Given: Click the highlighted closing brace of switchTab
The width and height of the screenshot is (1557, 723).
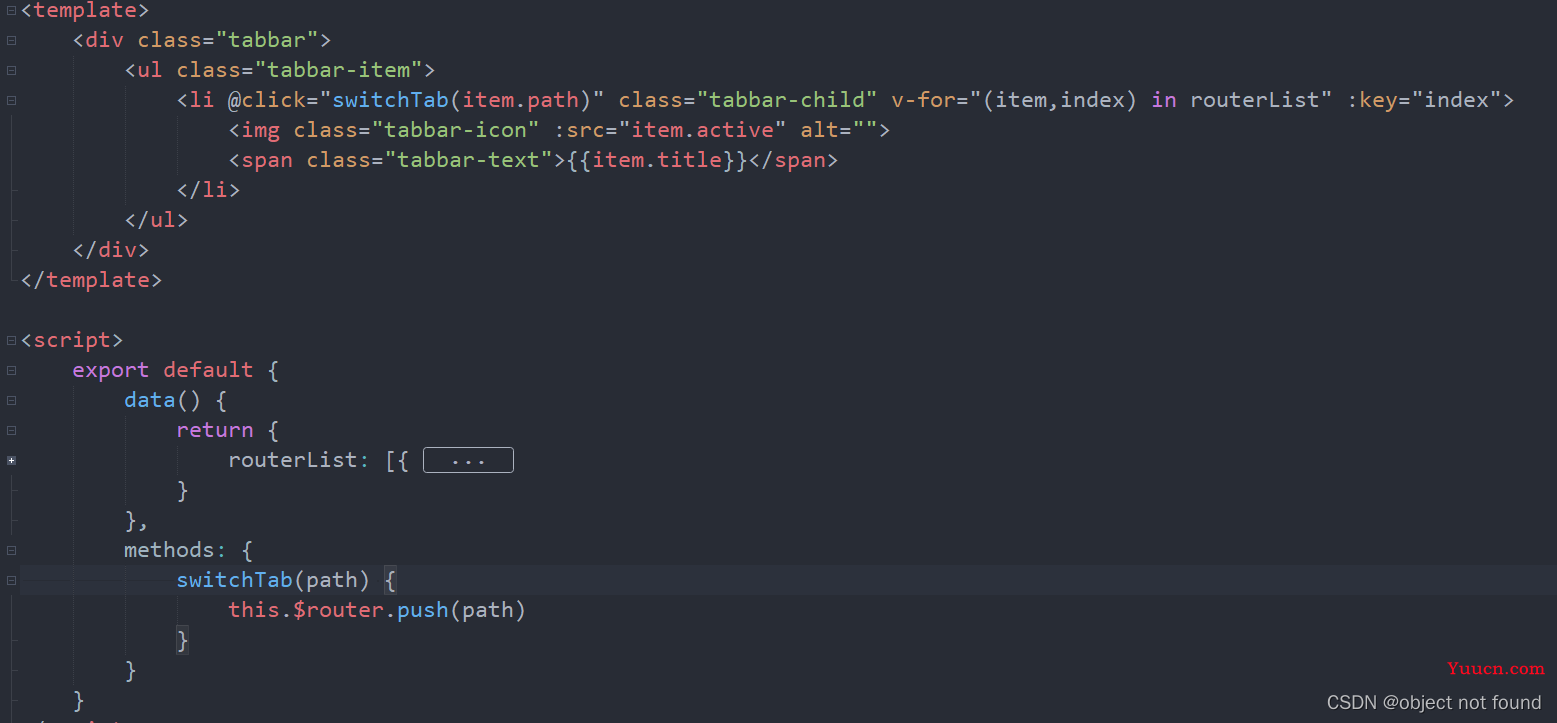Looking at the screenshot, I should coord(182,640).
